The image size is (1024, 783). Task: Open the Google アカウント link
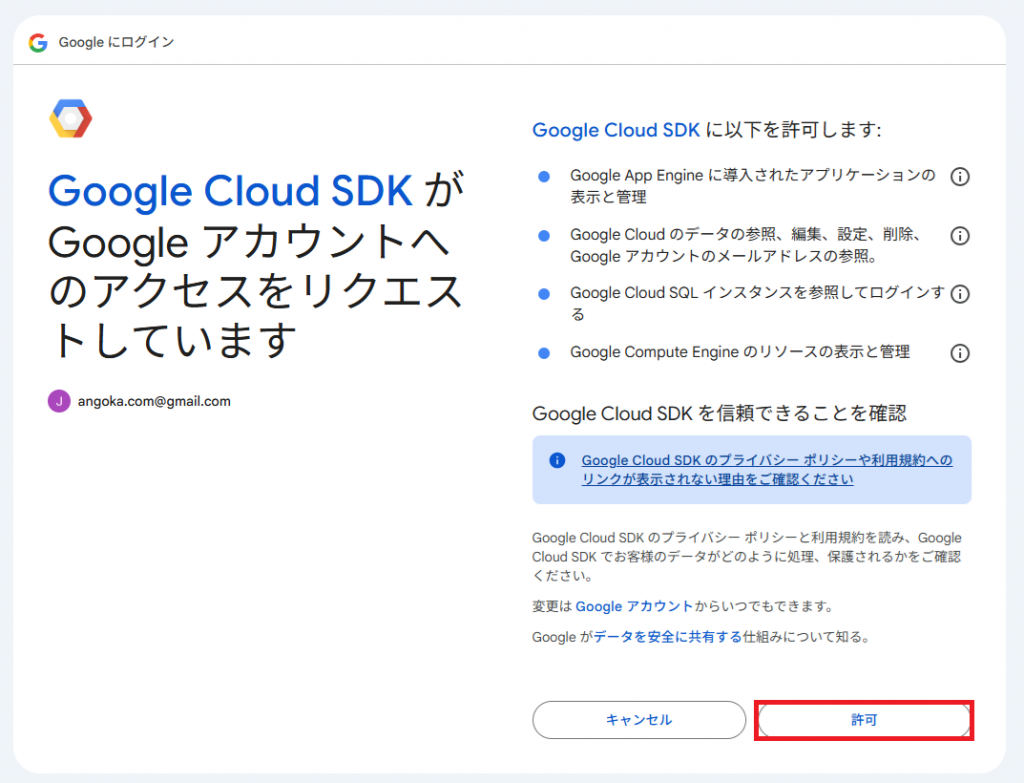pos(633,606)
